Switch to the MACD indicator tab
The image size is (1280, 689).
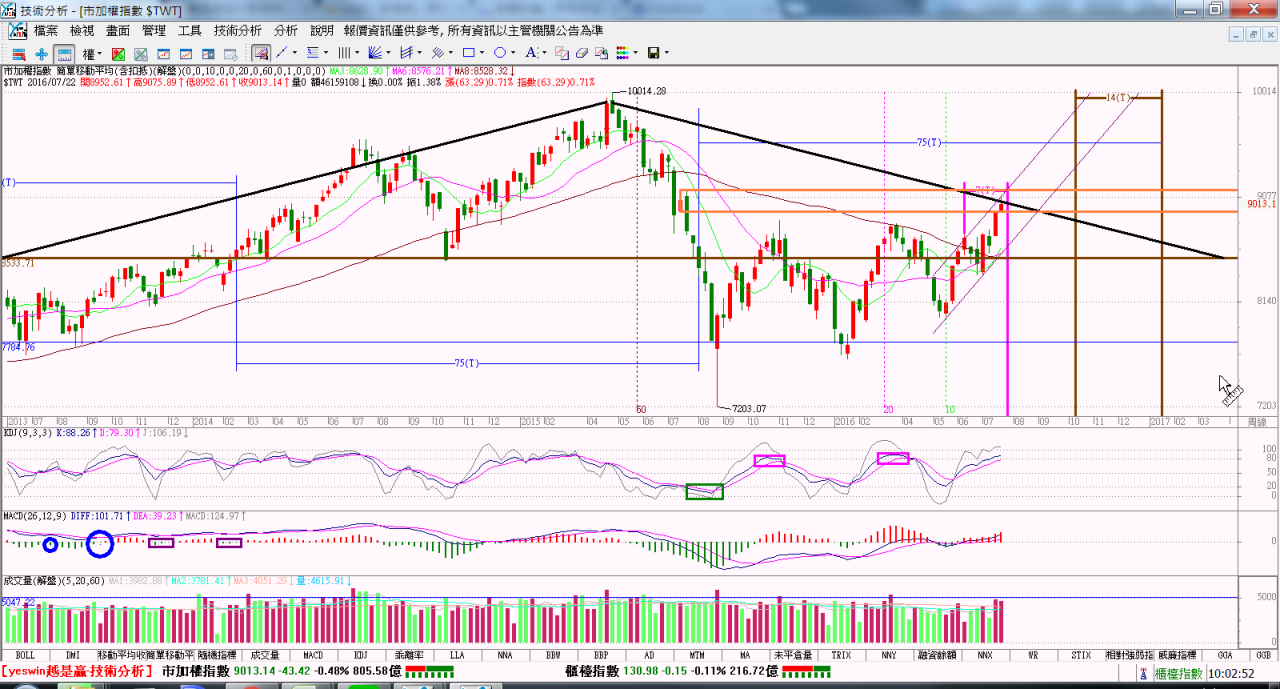point(312,655)
